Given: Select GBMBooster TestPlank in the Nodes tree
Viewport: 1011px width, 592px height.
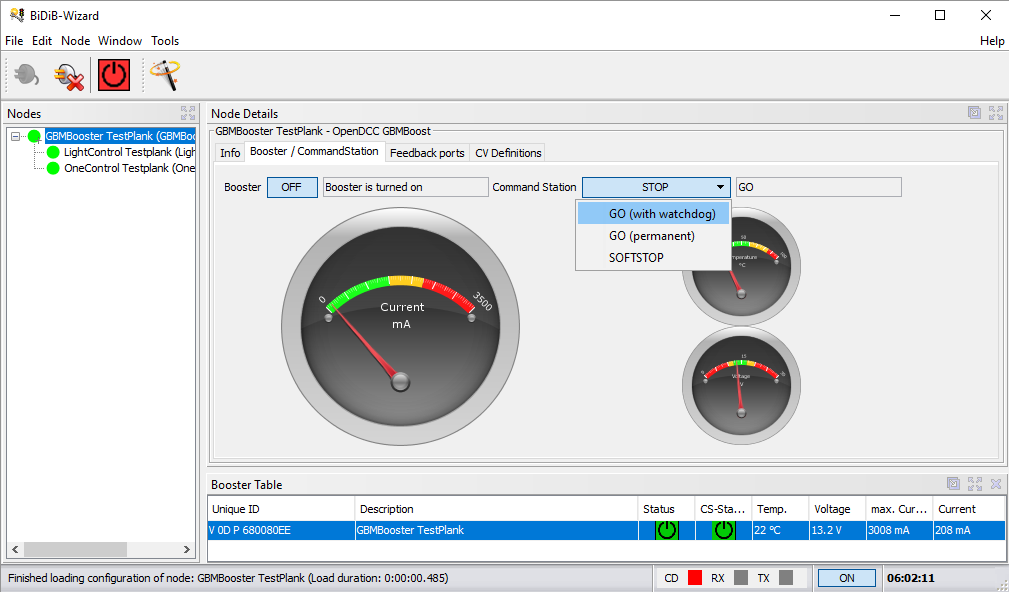Looking at the screenshot, I should (120, 136).
